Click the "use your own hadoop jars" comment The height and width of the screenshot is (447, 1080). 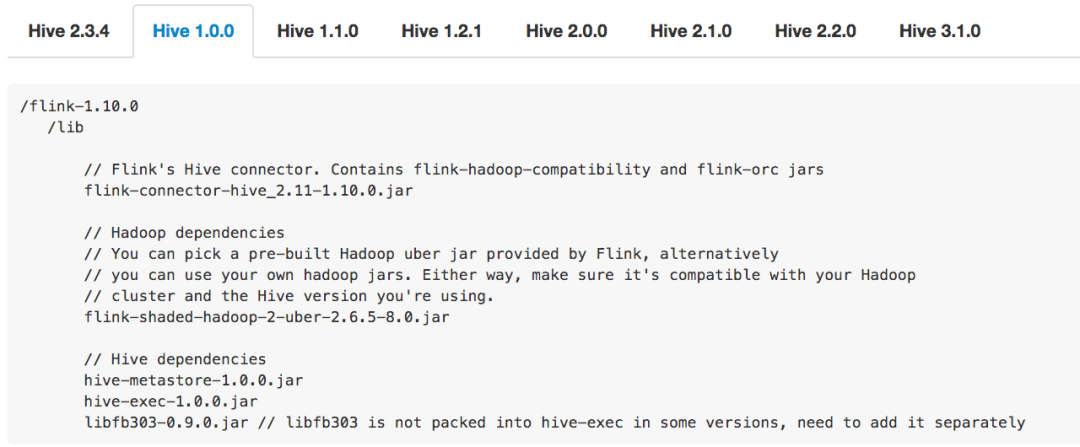click(500, 275)
